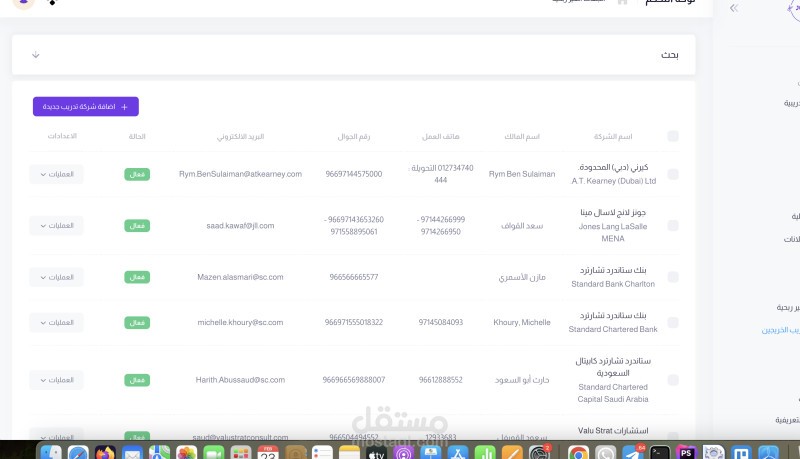
Task: Click company name Standard Chartered Bank
Action: tap(613, 329)
